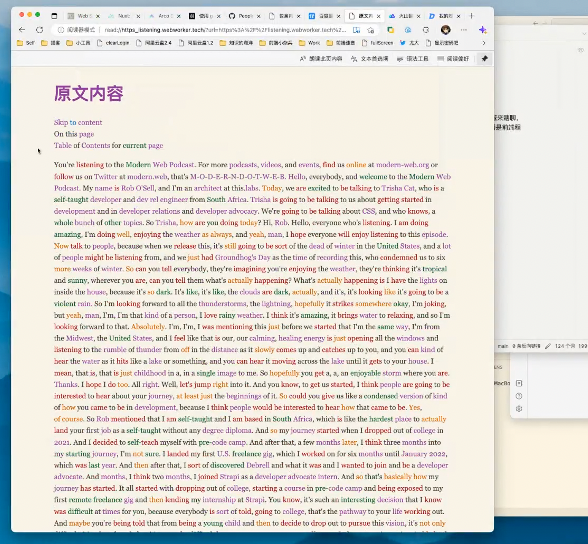Click the word Absolutely in the transcript
This screenshot has width=588, height=544.
pyautogui.click(x=148, y=327)
